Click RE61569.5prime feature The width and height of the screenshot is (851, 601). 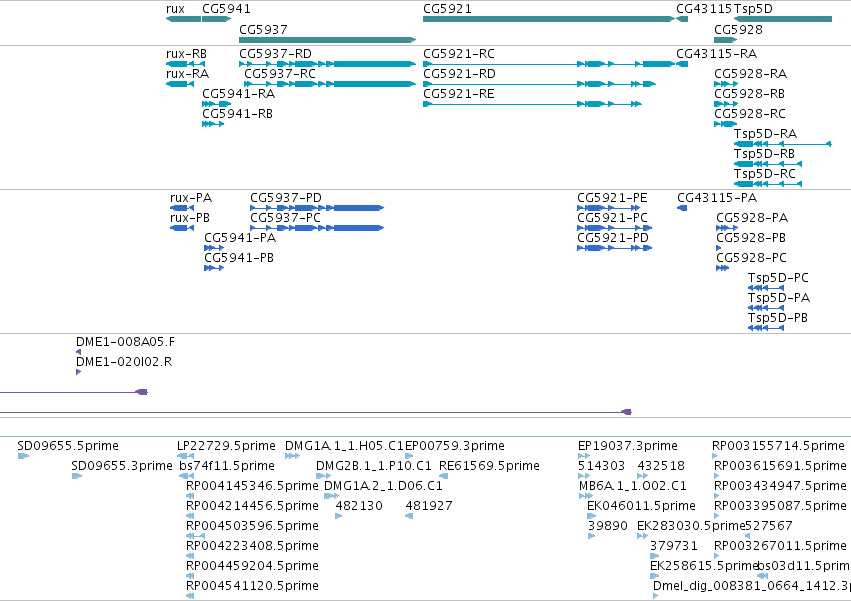point(443,476)
